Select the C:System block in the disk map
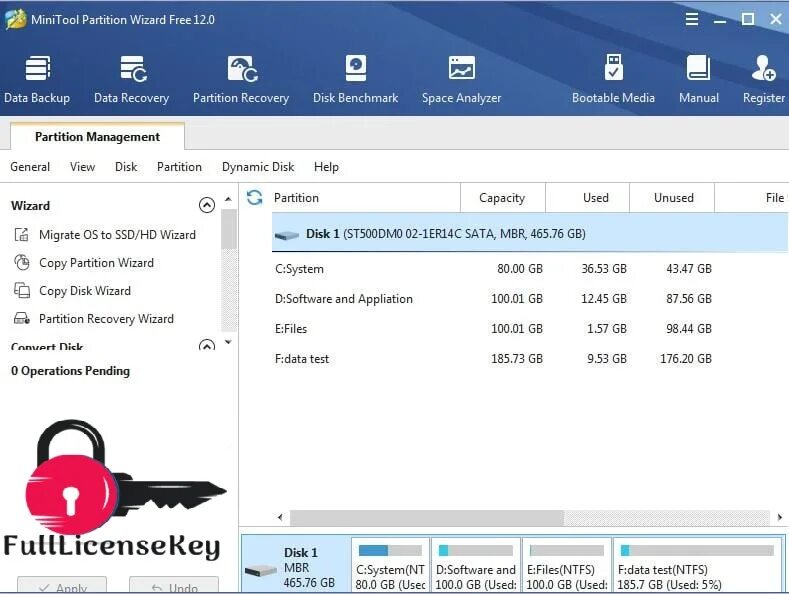The width and height of the screenshot is (789, 594). [390, 565]
